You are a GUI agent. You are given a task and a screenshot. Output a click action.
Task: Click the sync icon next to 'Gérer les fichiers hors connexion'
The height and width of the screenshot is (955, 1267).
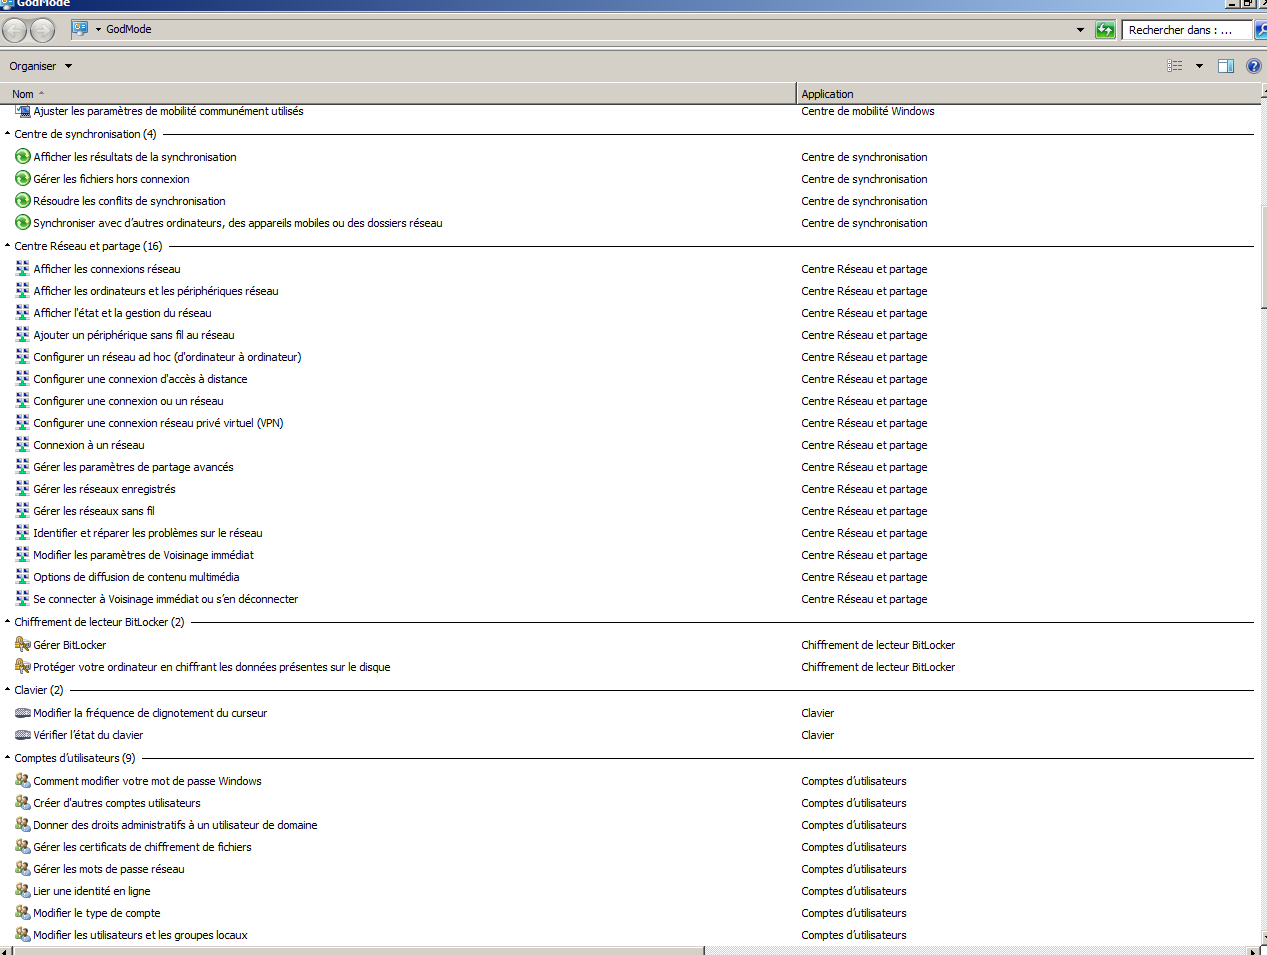[x=22, y=179]
